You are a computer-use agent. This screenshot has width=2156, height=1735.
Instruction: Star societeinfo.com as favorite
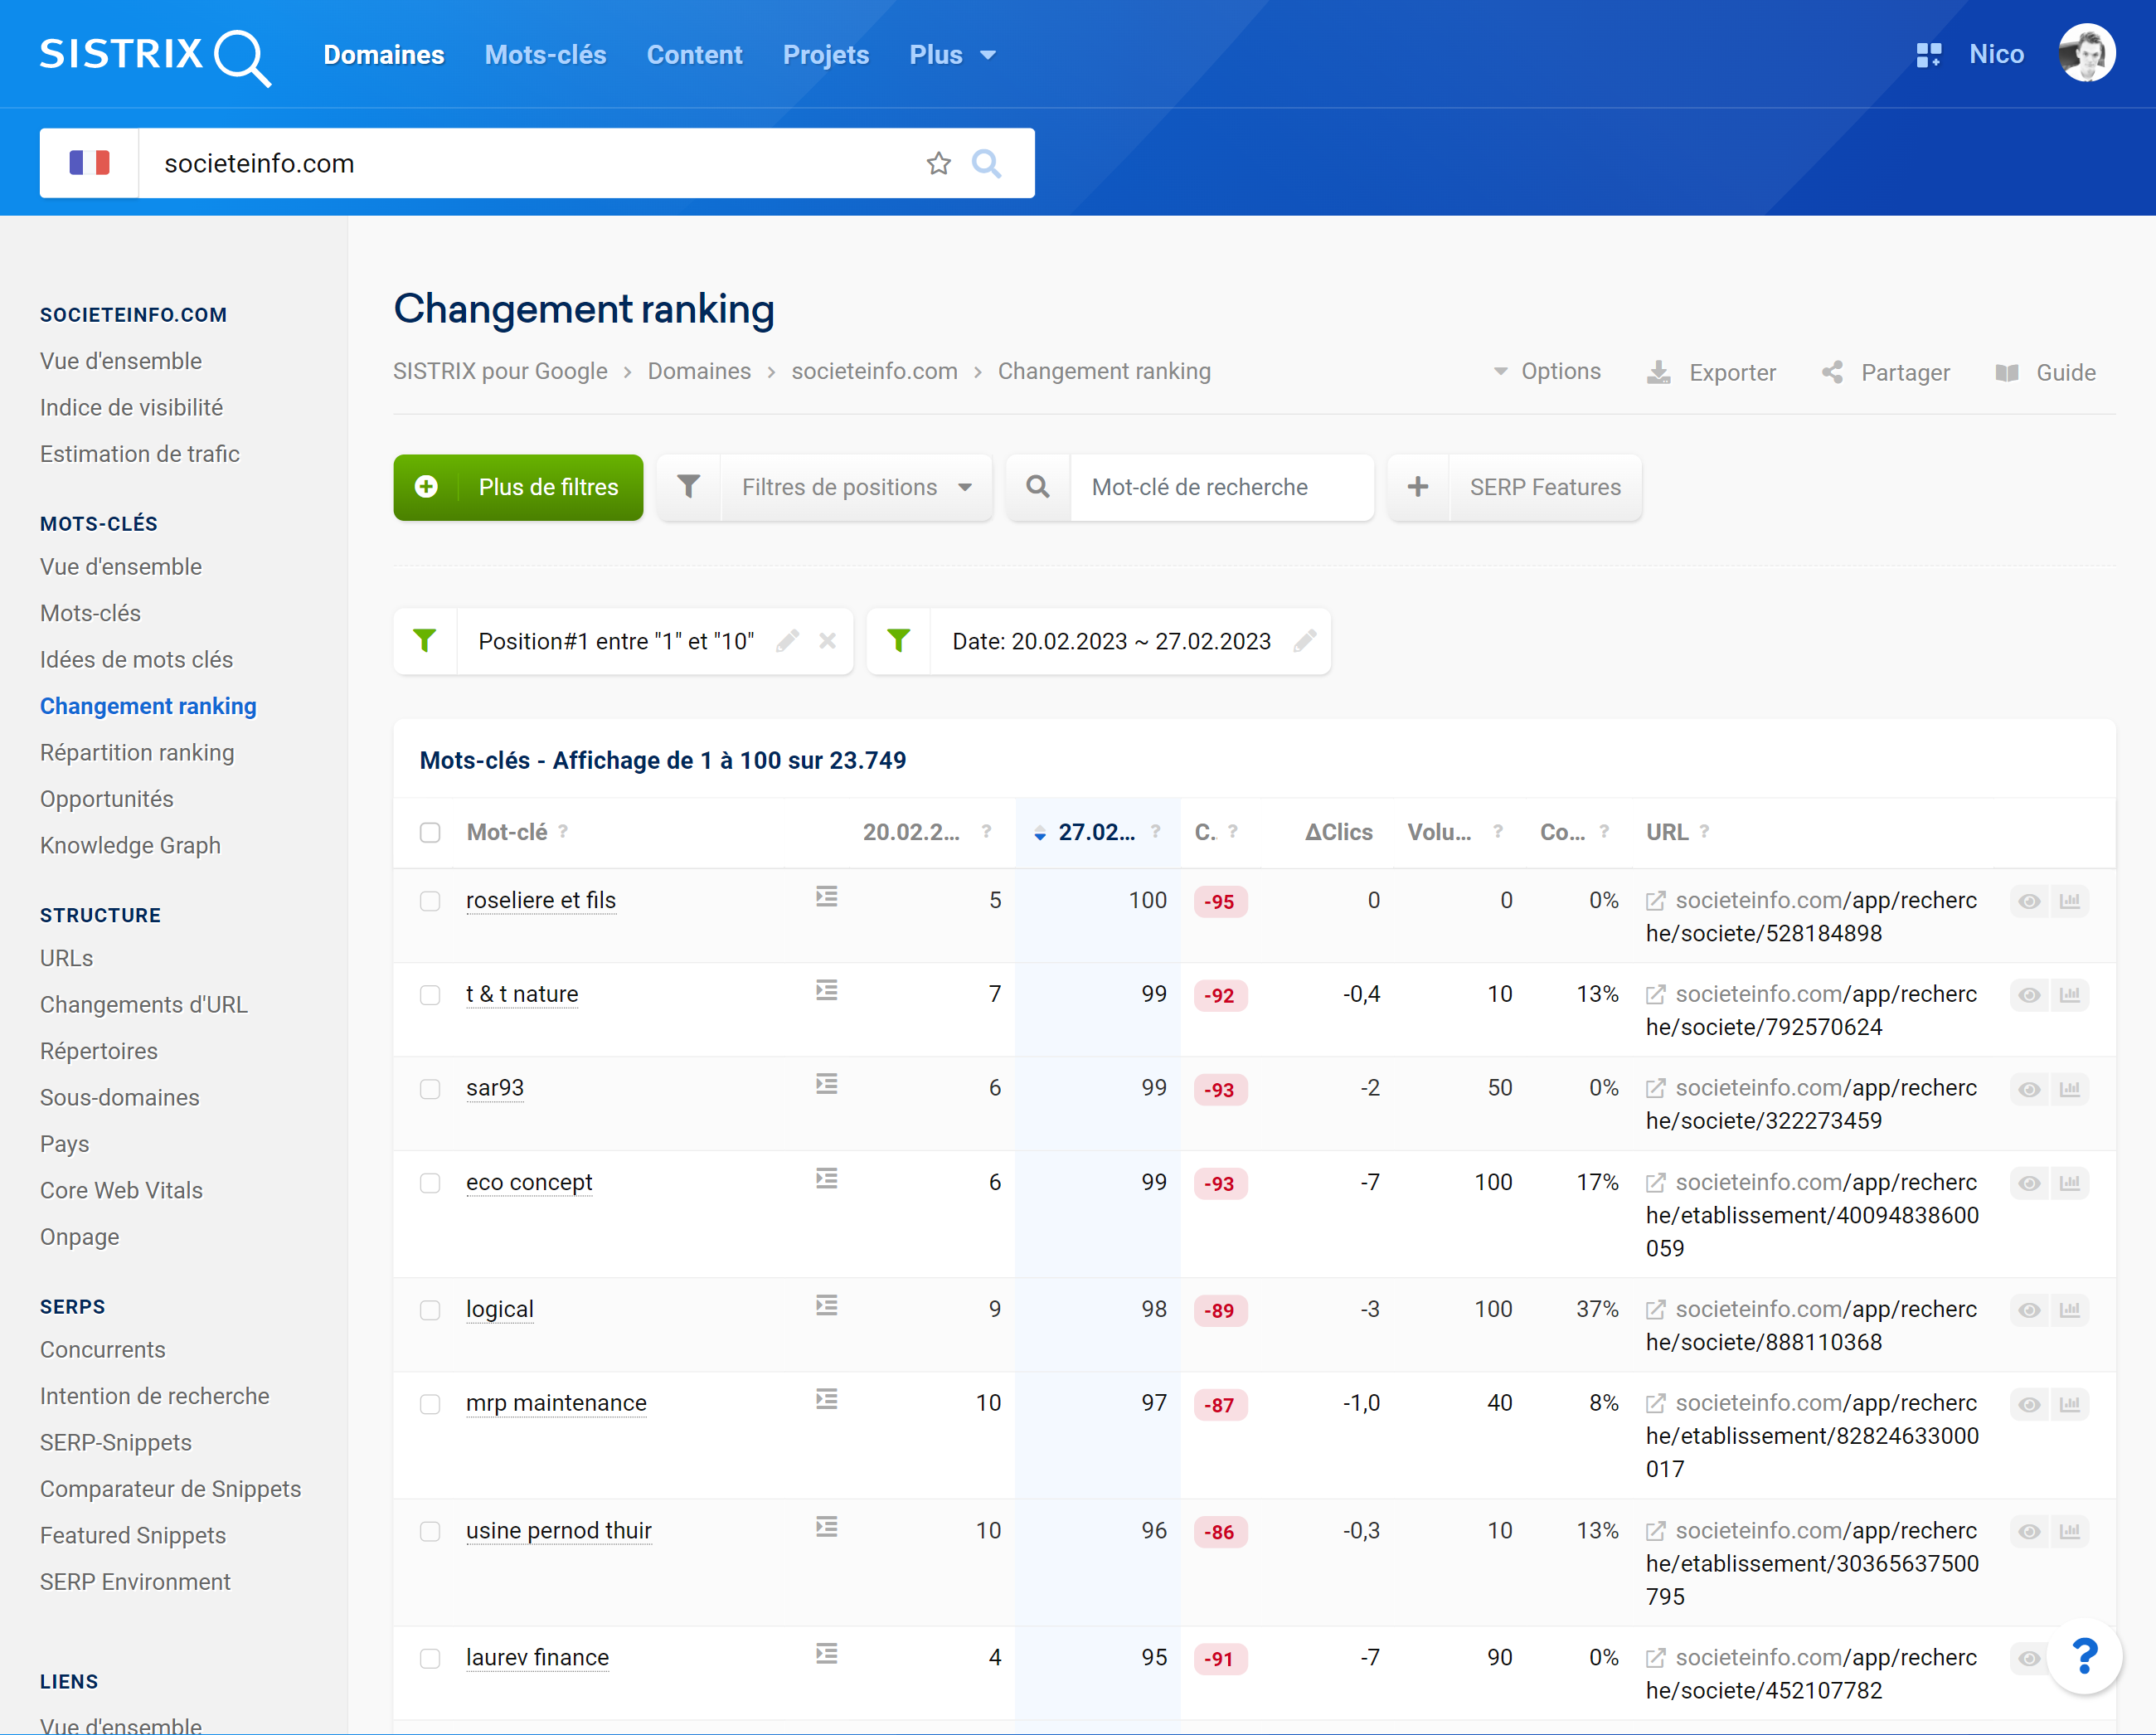(938, 163)
